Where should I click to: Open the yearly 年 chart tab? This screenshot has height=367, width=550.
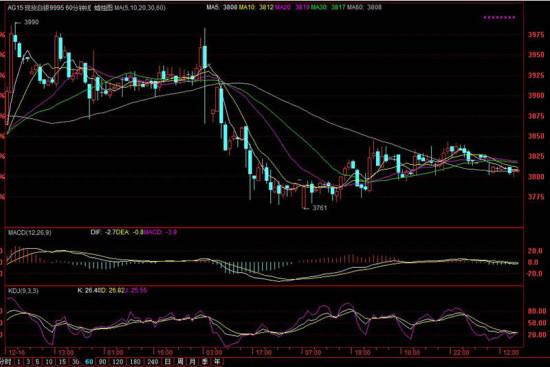click(x=217, y=362)
